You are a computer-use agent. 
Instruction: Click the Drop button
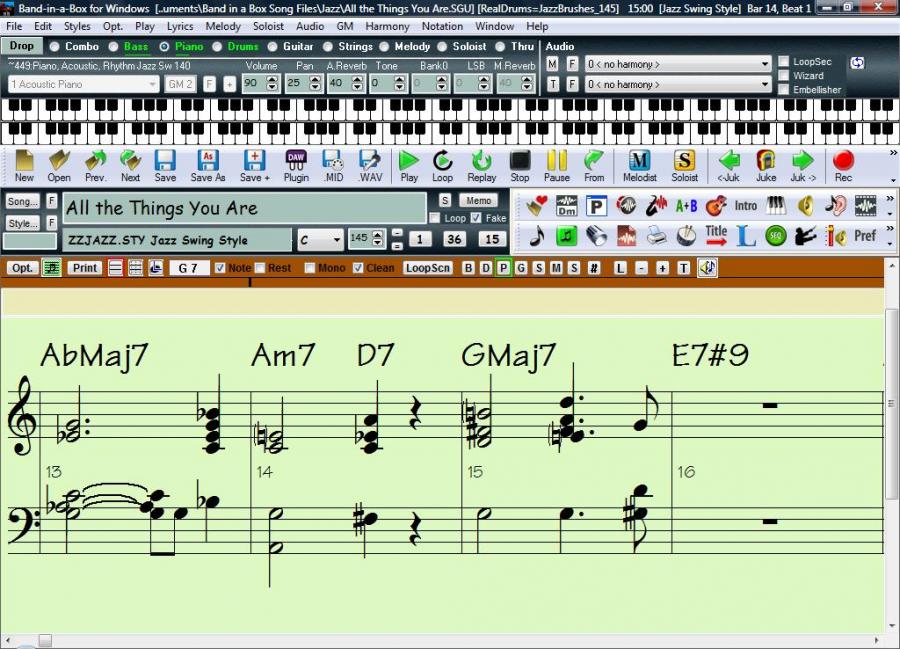pyautogui.click(x=21, y=46)
